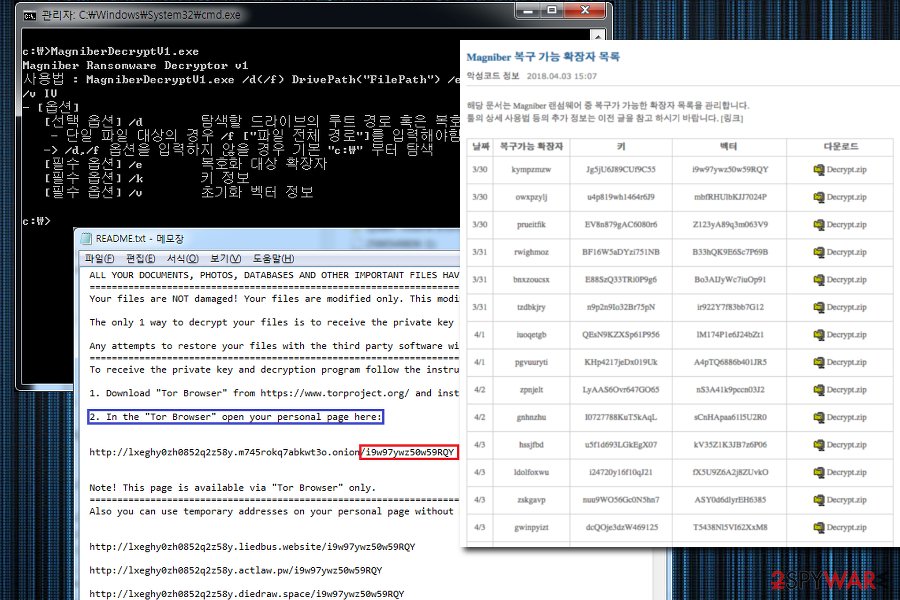The image size is (900, 600).
Task: Click the torproject.org download instruction line
Action: pos(274,393)
